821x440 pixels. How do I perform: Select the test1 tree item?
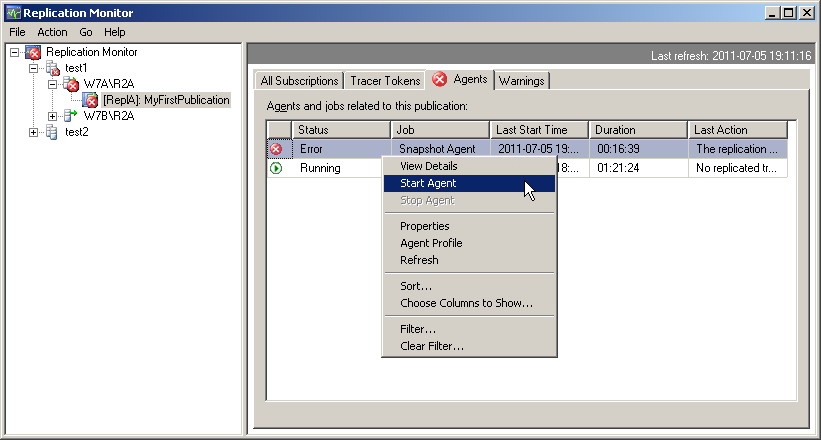76,68
